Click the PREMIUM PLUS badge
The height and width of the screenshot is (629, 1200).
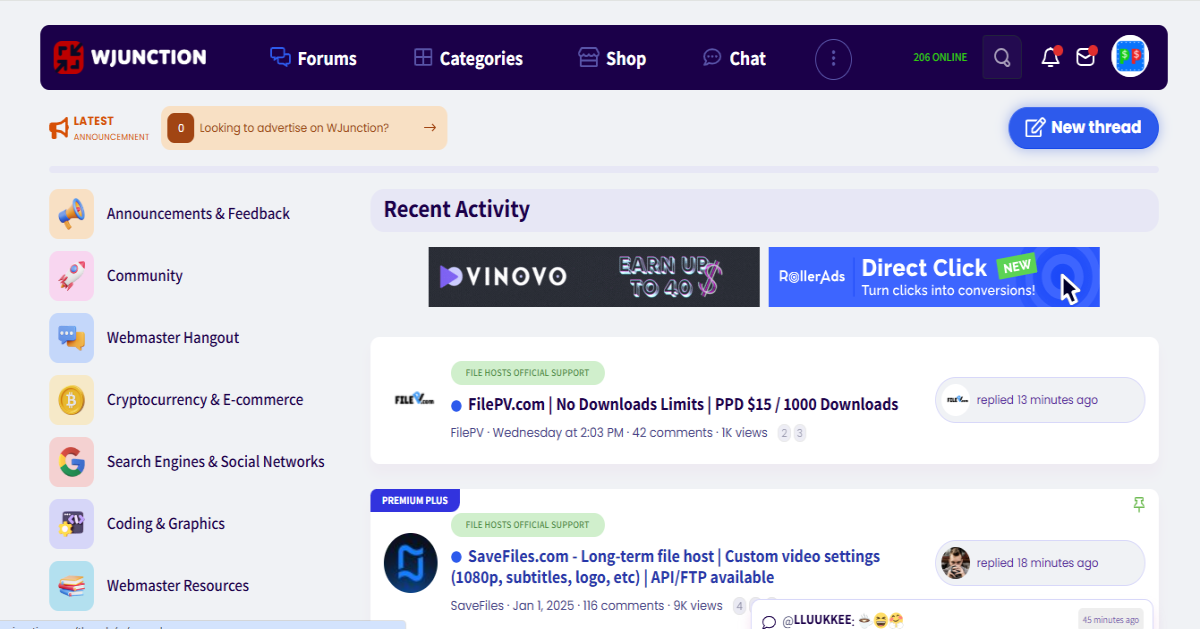point(415,500)
